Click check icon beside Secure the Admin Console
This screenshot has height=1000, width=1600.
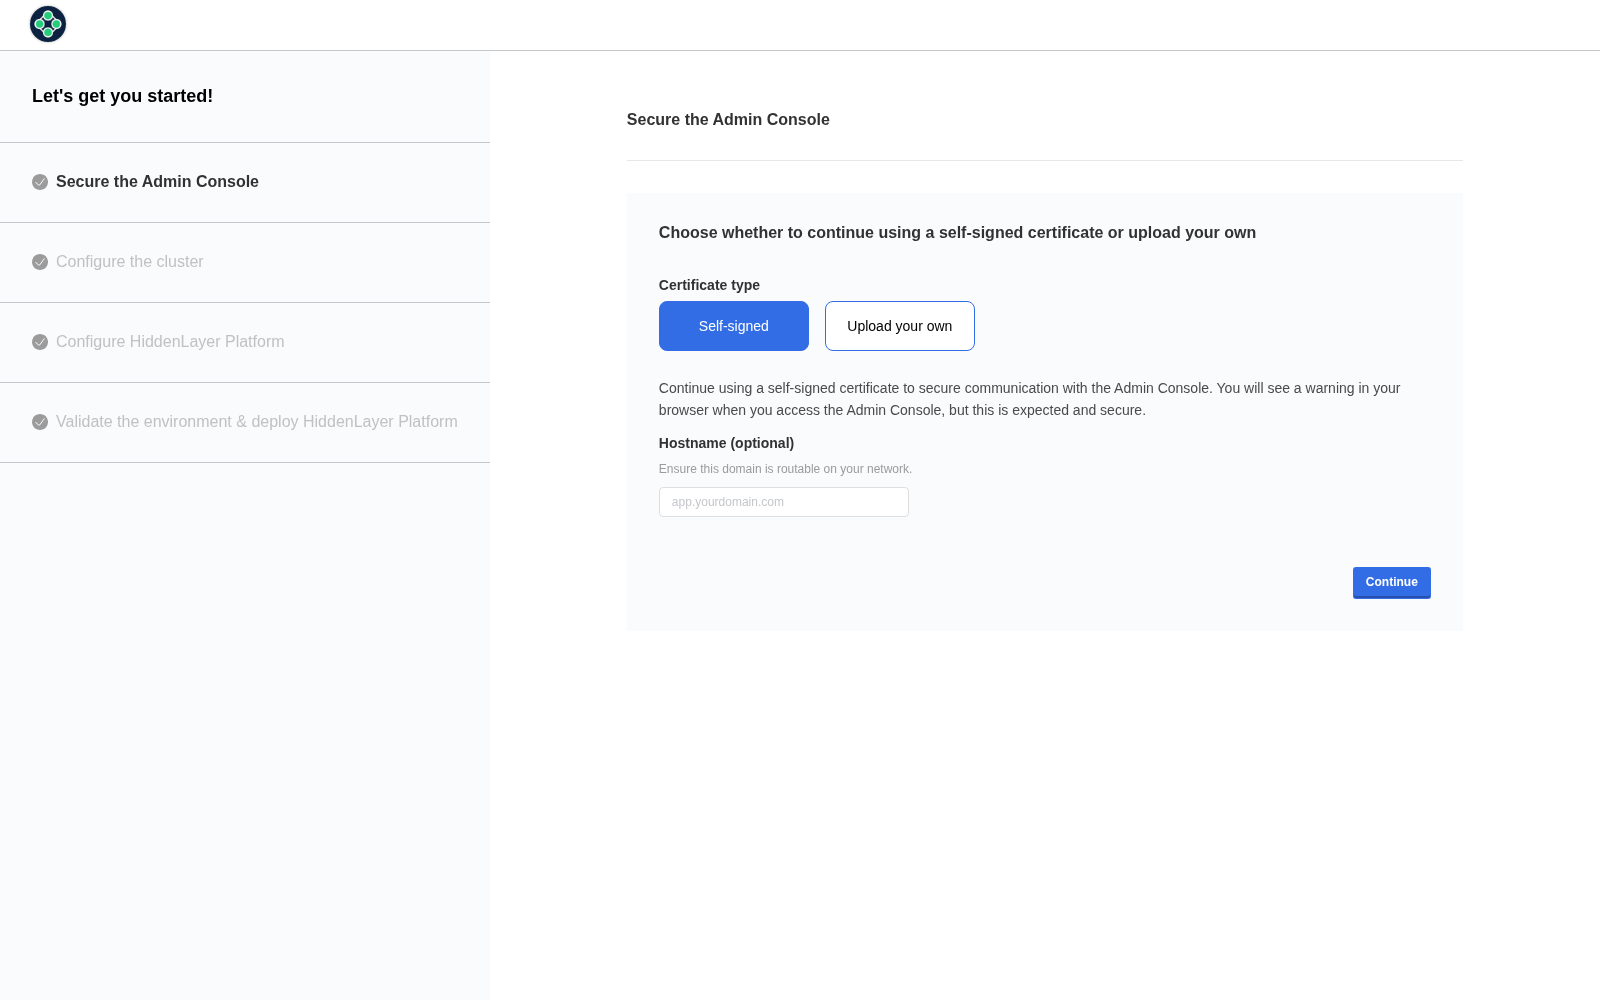(40, 182)
